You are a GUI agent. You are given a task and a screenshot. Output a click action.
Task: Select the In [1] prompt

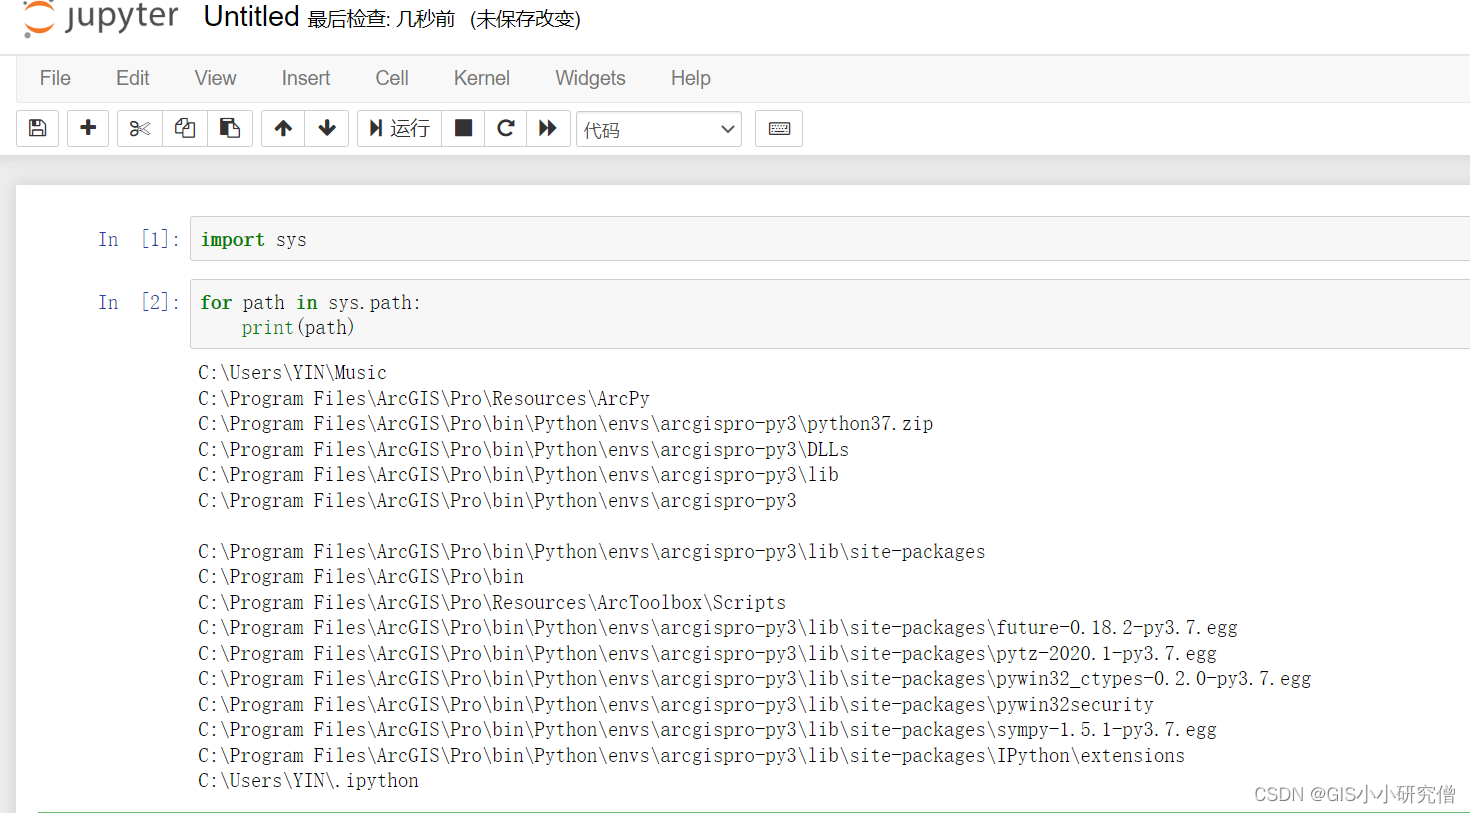coord(139,239)
